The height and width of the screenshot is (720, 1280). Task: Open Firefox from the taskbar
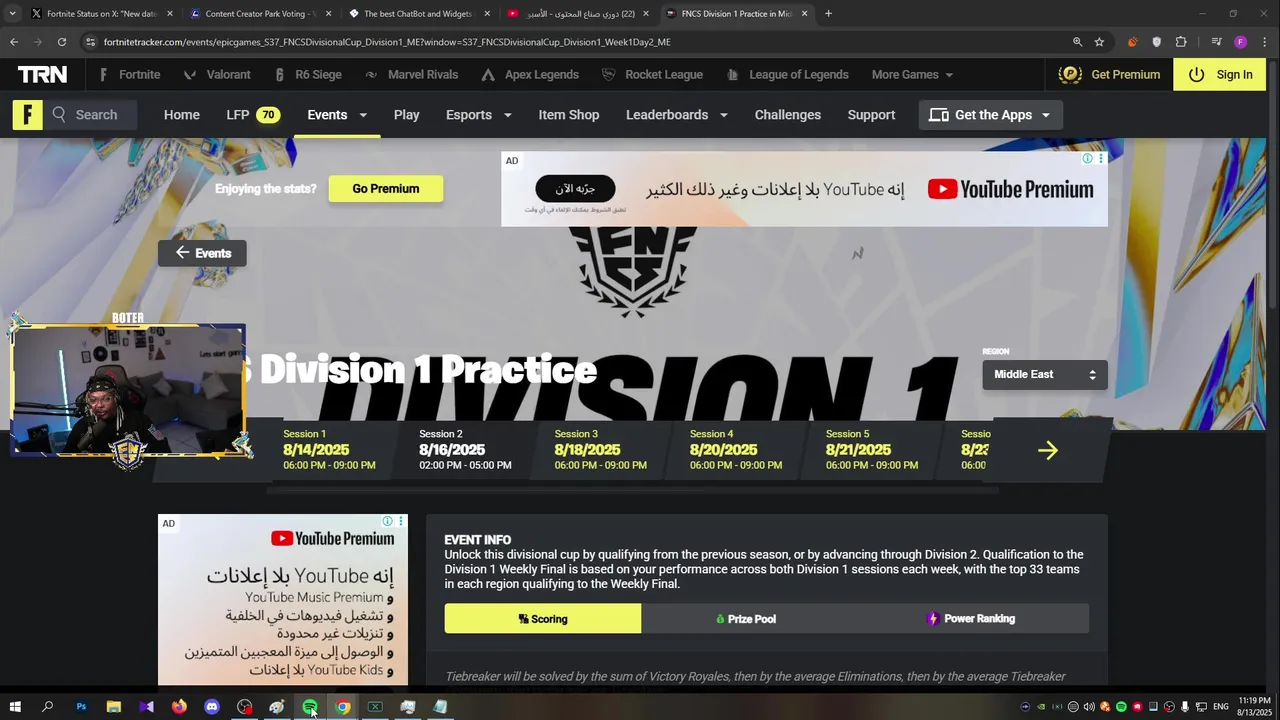pyautogui.click(x=179, y=707)
